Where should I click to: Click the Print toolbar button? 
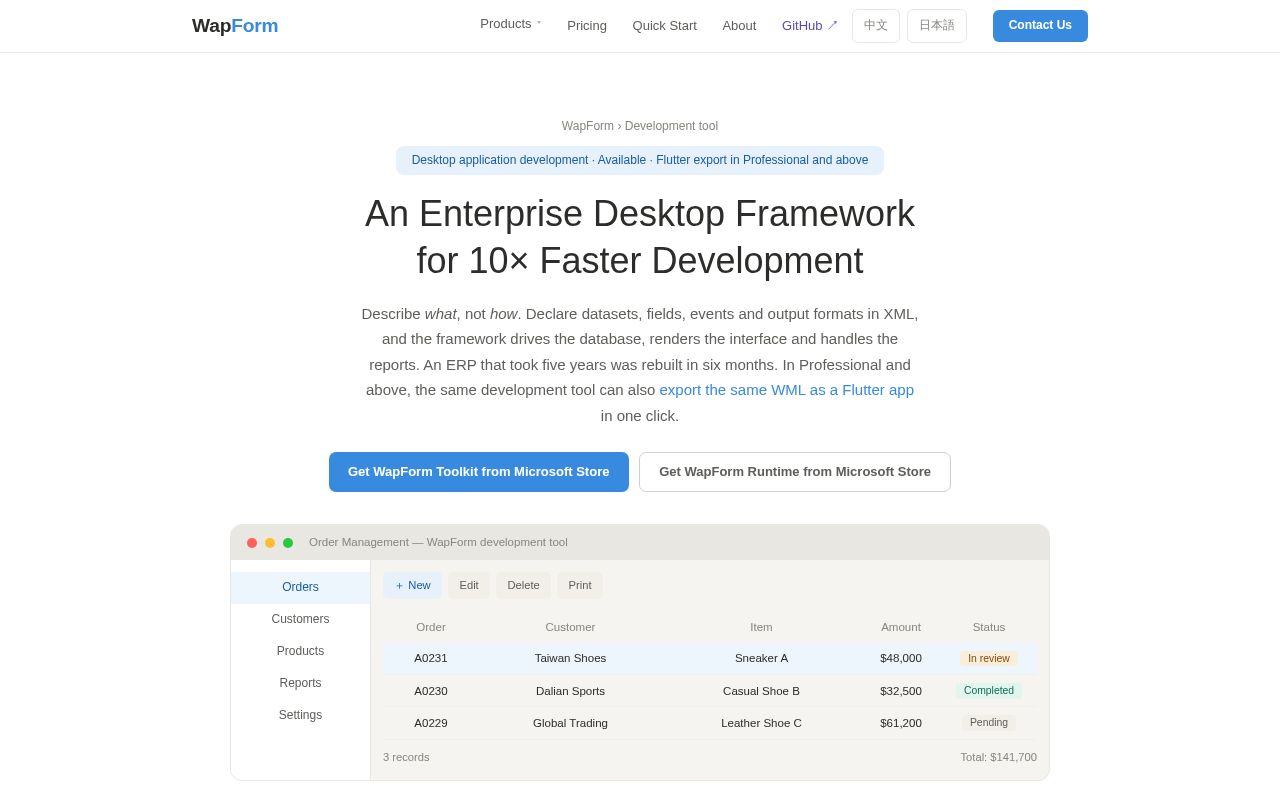pos(580,586)
